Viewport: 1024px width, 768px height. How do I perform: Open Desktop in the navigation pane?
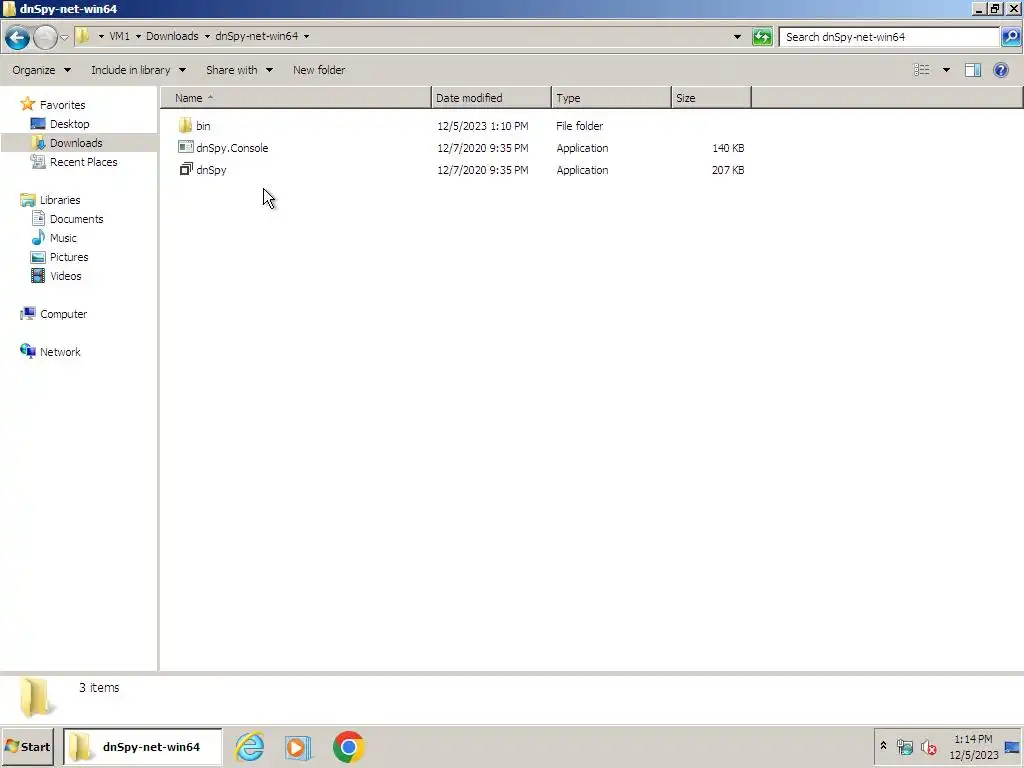point(69,123)
